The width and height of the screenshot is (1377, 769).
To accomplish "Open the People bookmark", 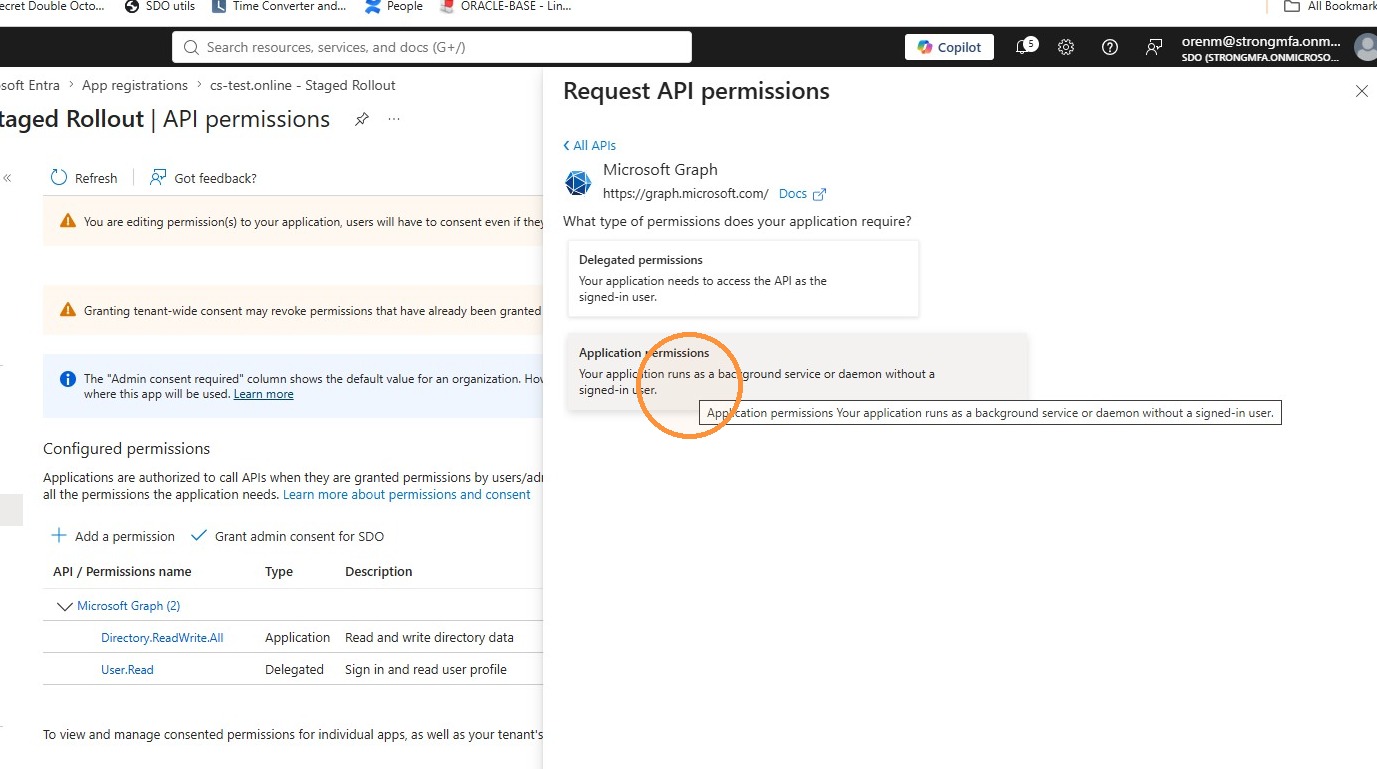I will tap(394, 6).
